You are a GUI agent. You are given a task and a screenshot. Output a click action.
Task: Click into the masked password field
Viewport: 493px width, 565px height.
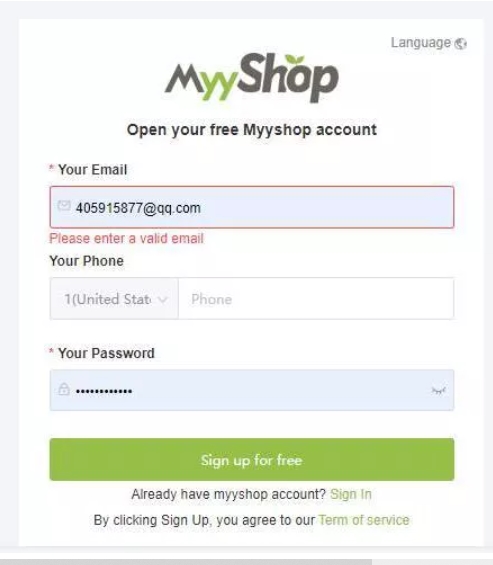point(252,390)
